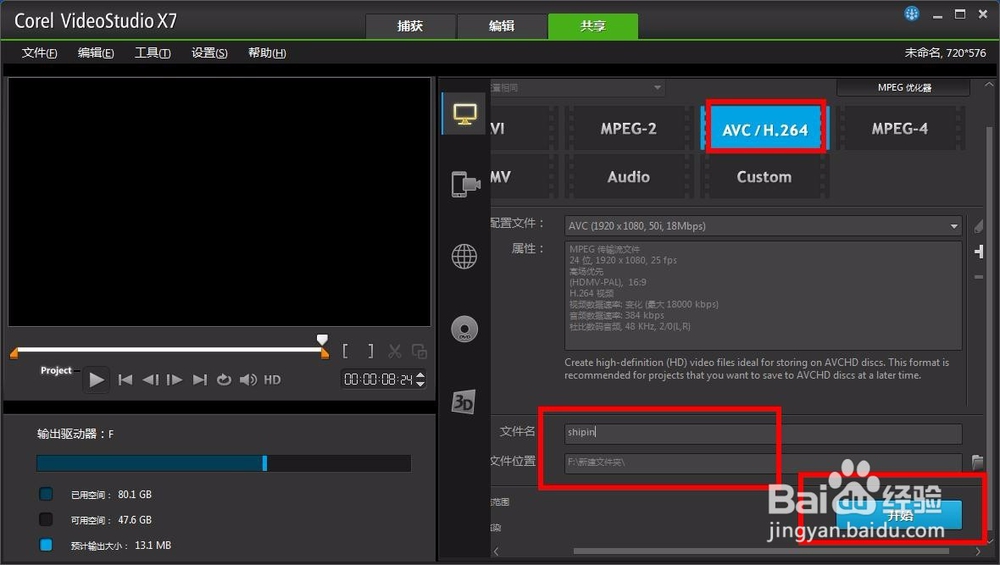Image resolution: width=1000 pixels, height=565 pixels.
Task: Choose the Custom format
Action: (764, 177)
